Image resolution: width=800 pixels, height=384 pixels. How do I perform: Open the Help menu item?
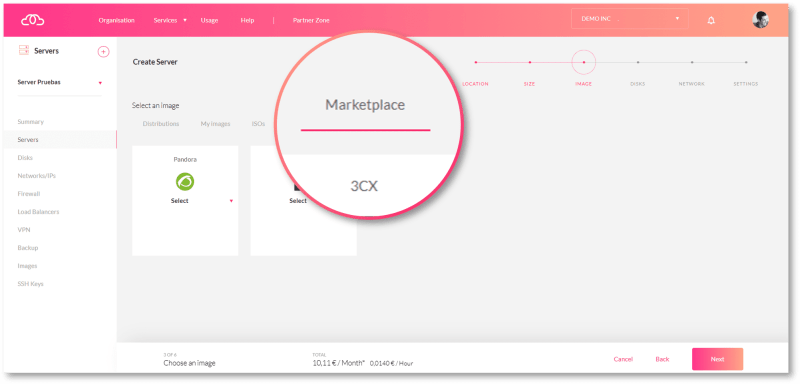click(247, 20)
